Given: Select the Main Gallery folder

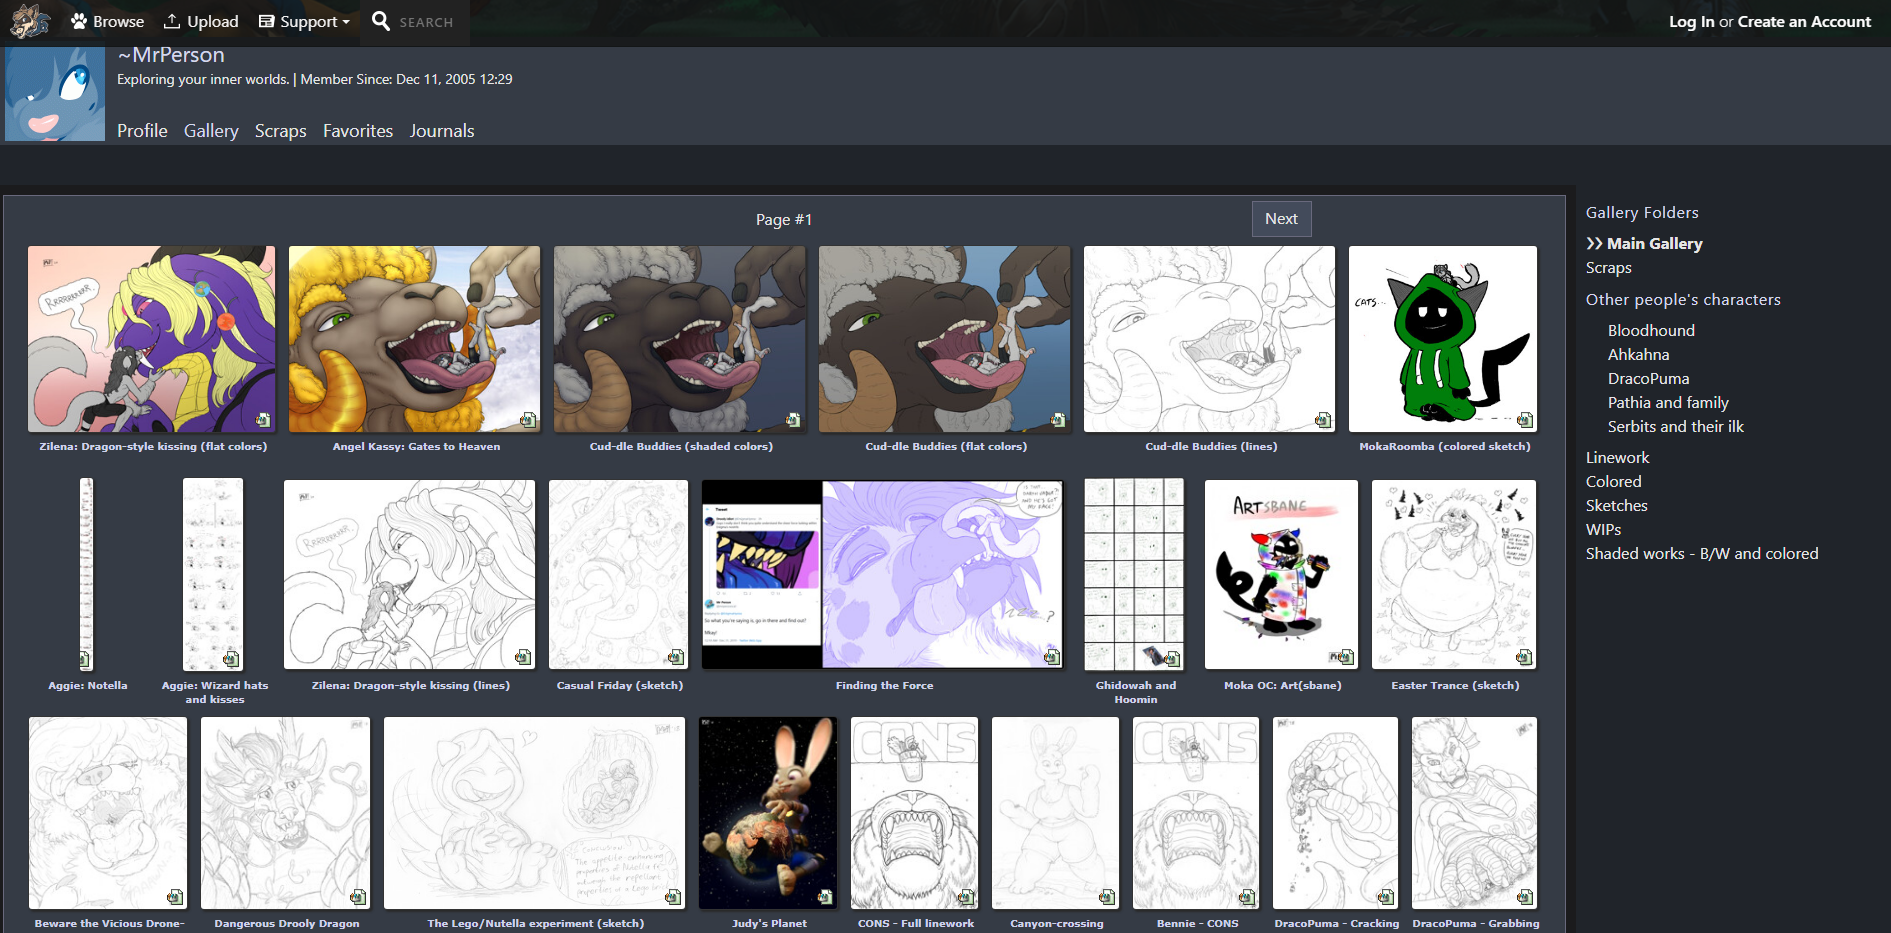Looking at the screenshot, I should (x=1654, y=244).
